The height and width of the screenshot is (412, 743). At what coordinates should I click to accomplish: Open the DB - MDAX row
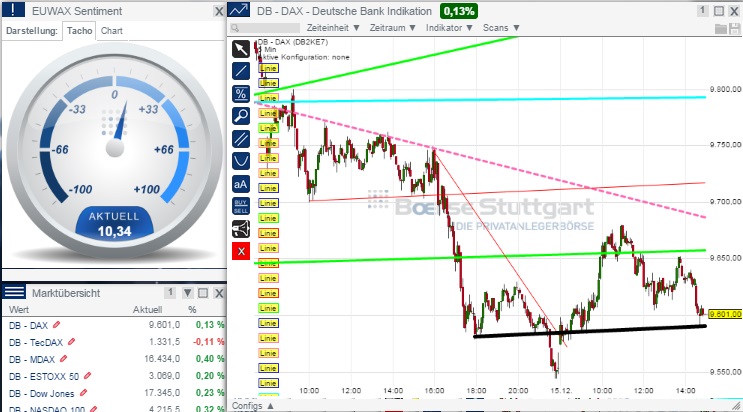coord(114,359)
